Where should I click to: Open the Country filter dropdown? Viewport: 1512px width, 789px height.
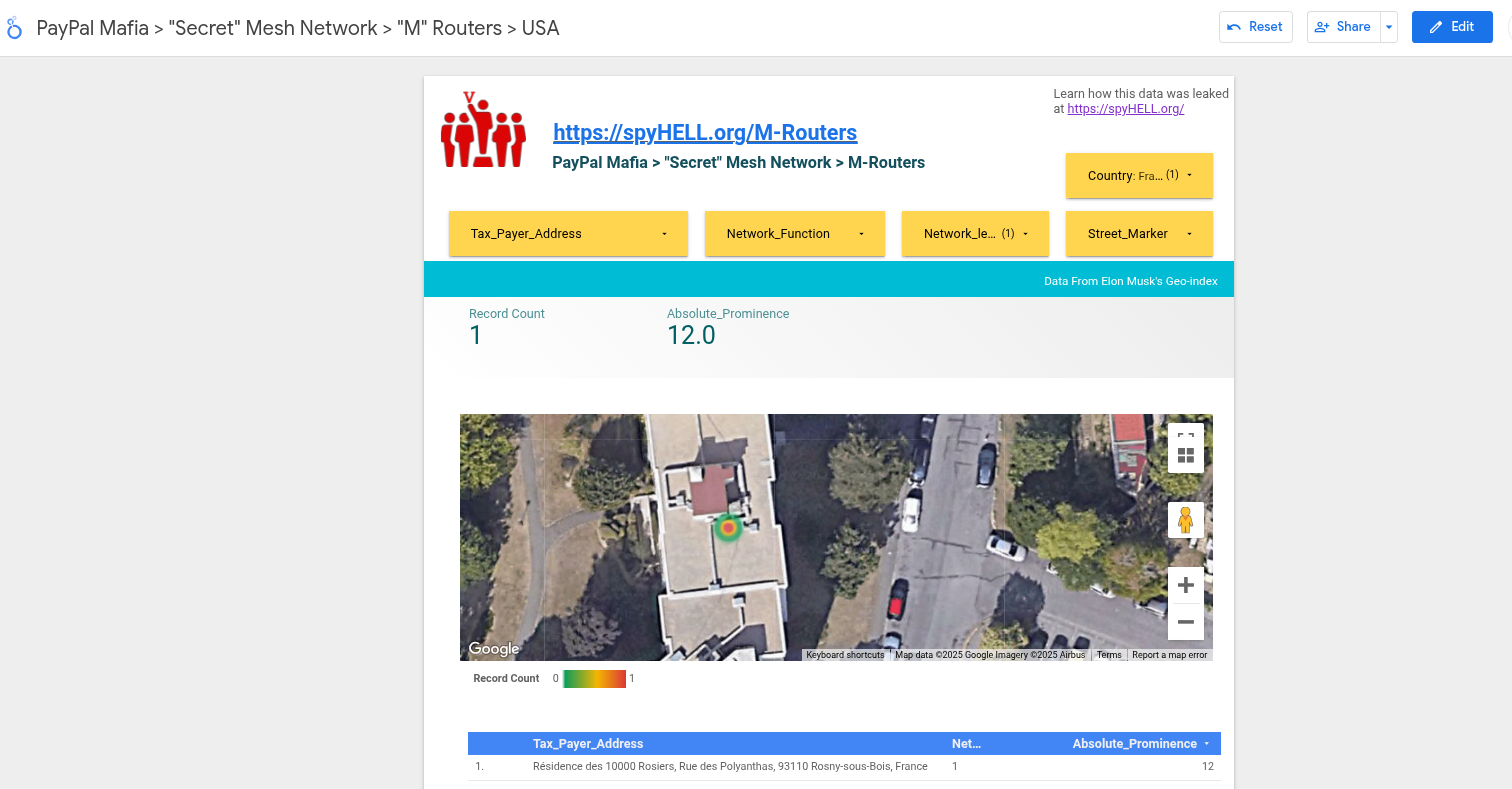tap(1139, 175)
